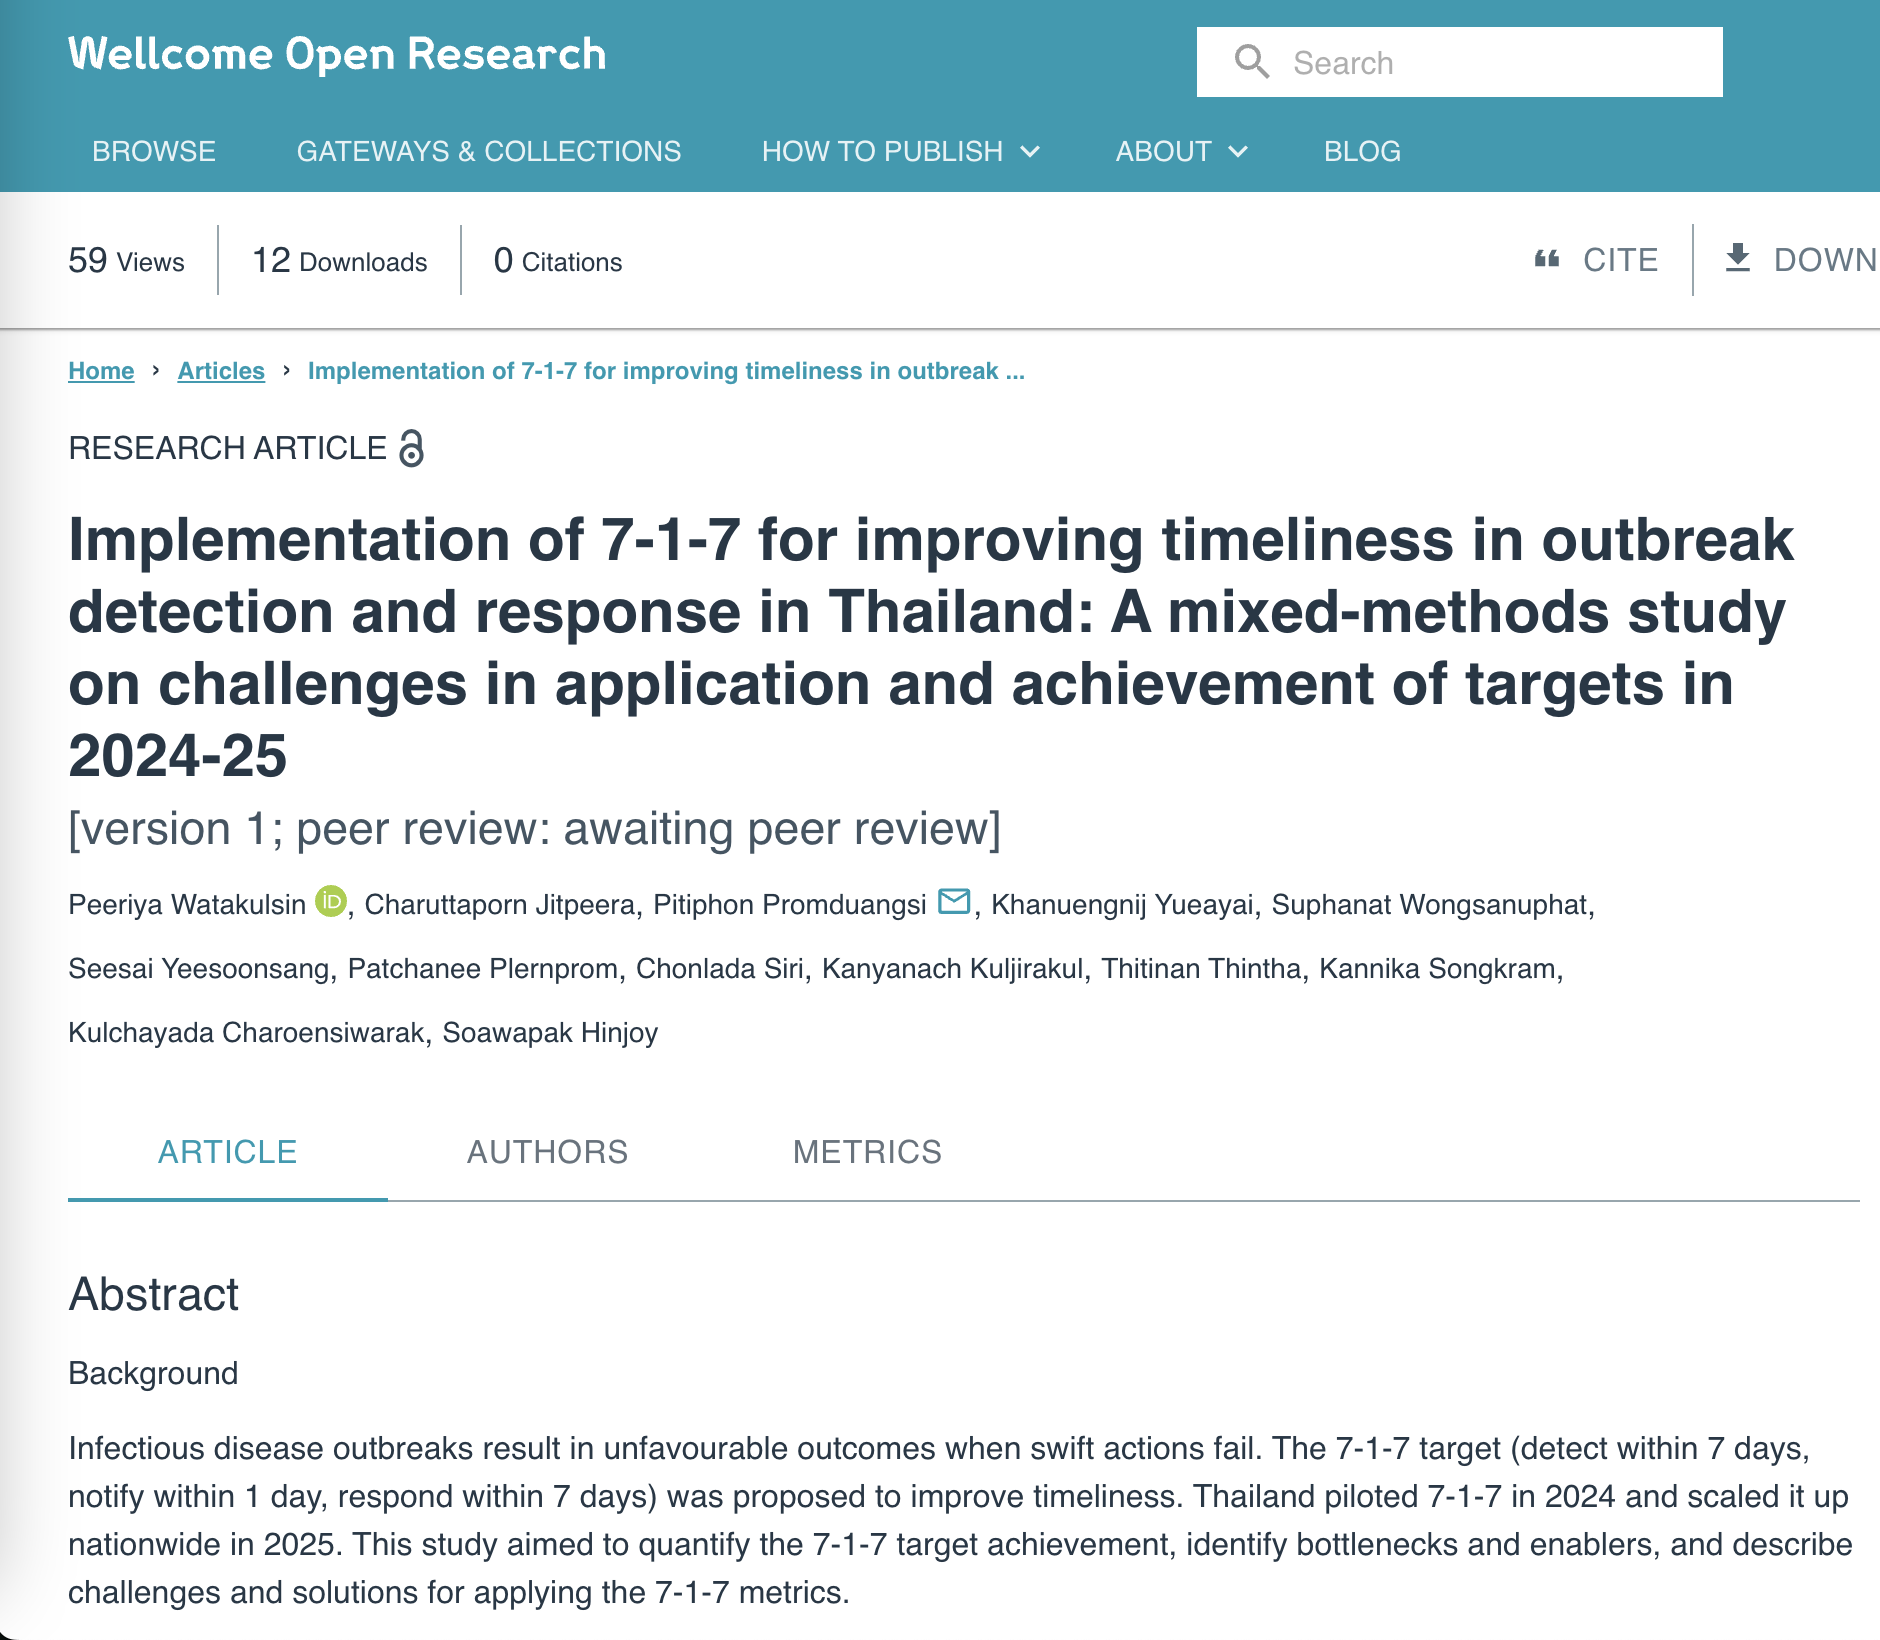Open the Browse menu item

(154, 151)
